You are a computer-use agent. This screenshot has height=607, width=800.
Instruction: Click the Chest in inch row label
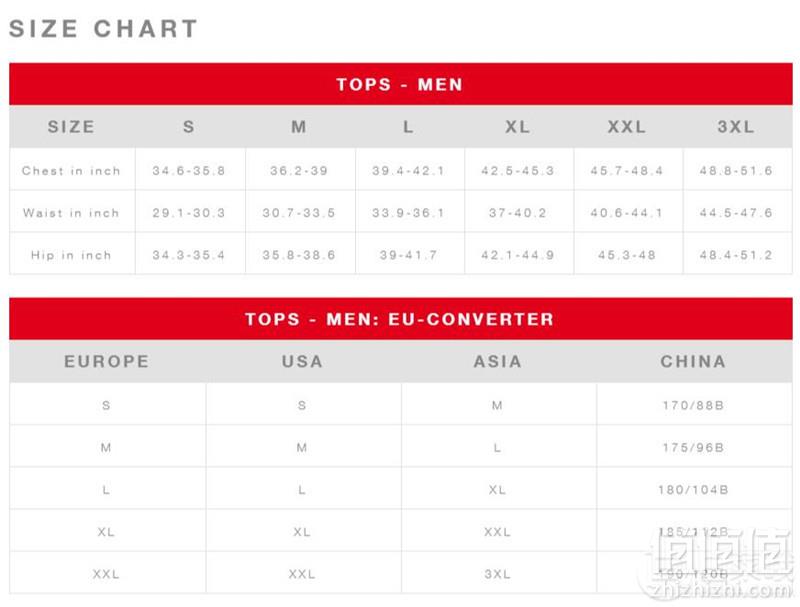[71, 170]
